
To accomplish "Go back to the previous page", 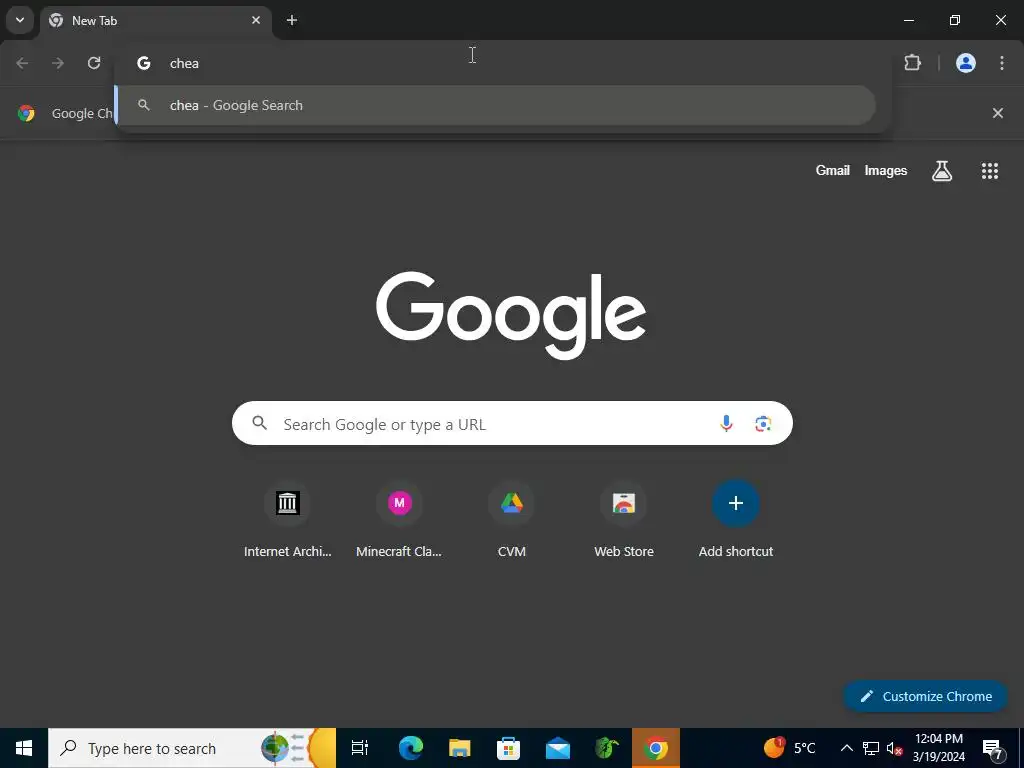I will (22, 63).
